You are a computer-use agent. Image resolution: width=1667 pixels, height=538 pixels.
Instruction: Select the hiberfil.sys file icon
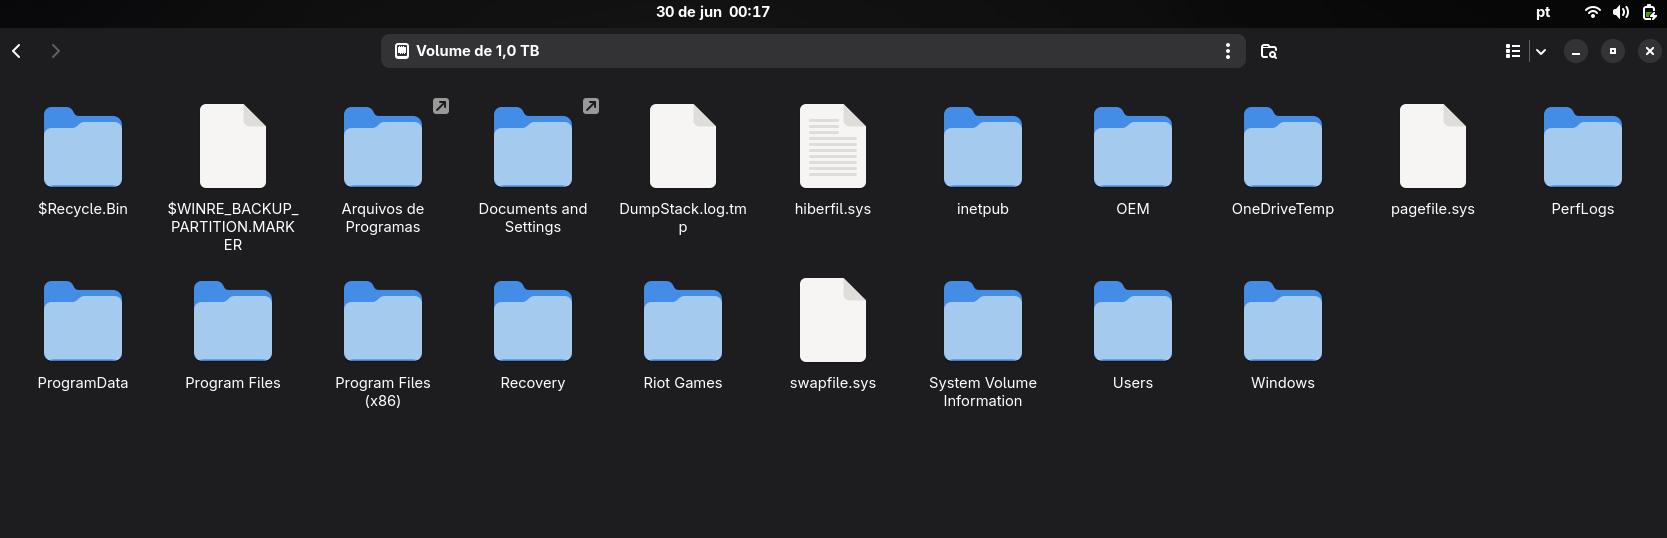click(833, 146)
